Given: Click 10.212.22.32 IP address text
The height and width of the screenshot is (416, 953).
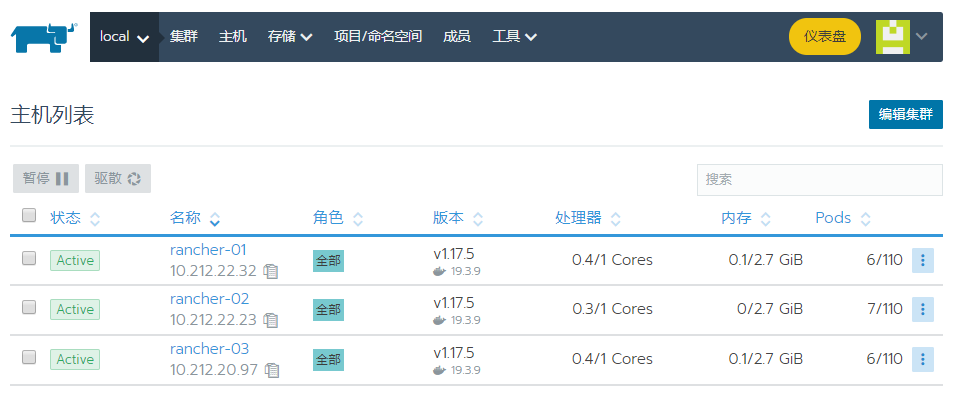Looking at the screenshot, I should coord(213,271).
